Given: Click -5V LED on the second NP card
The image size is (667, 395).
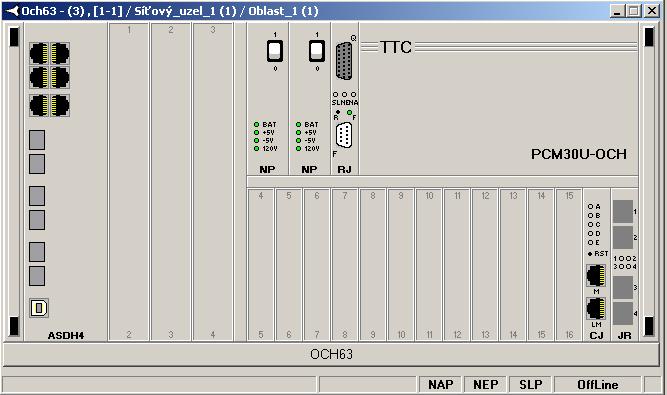Looking at the screenshot, I should point(299,140).
